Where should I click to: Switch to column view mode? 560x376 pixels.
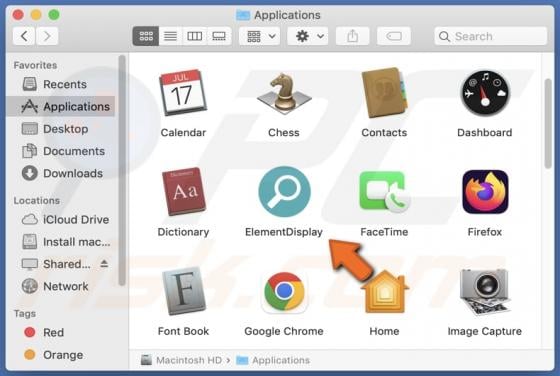pos(195,36)
